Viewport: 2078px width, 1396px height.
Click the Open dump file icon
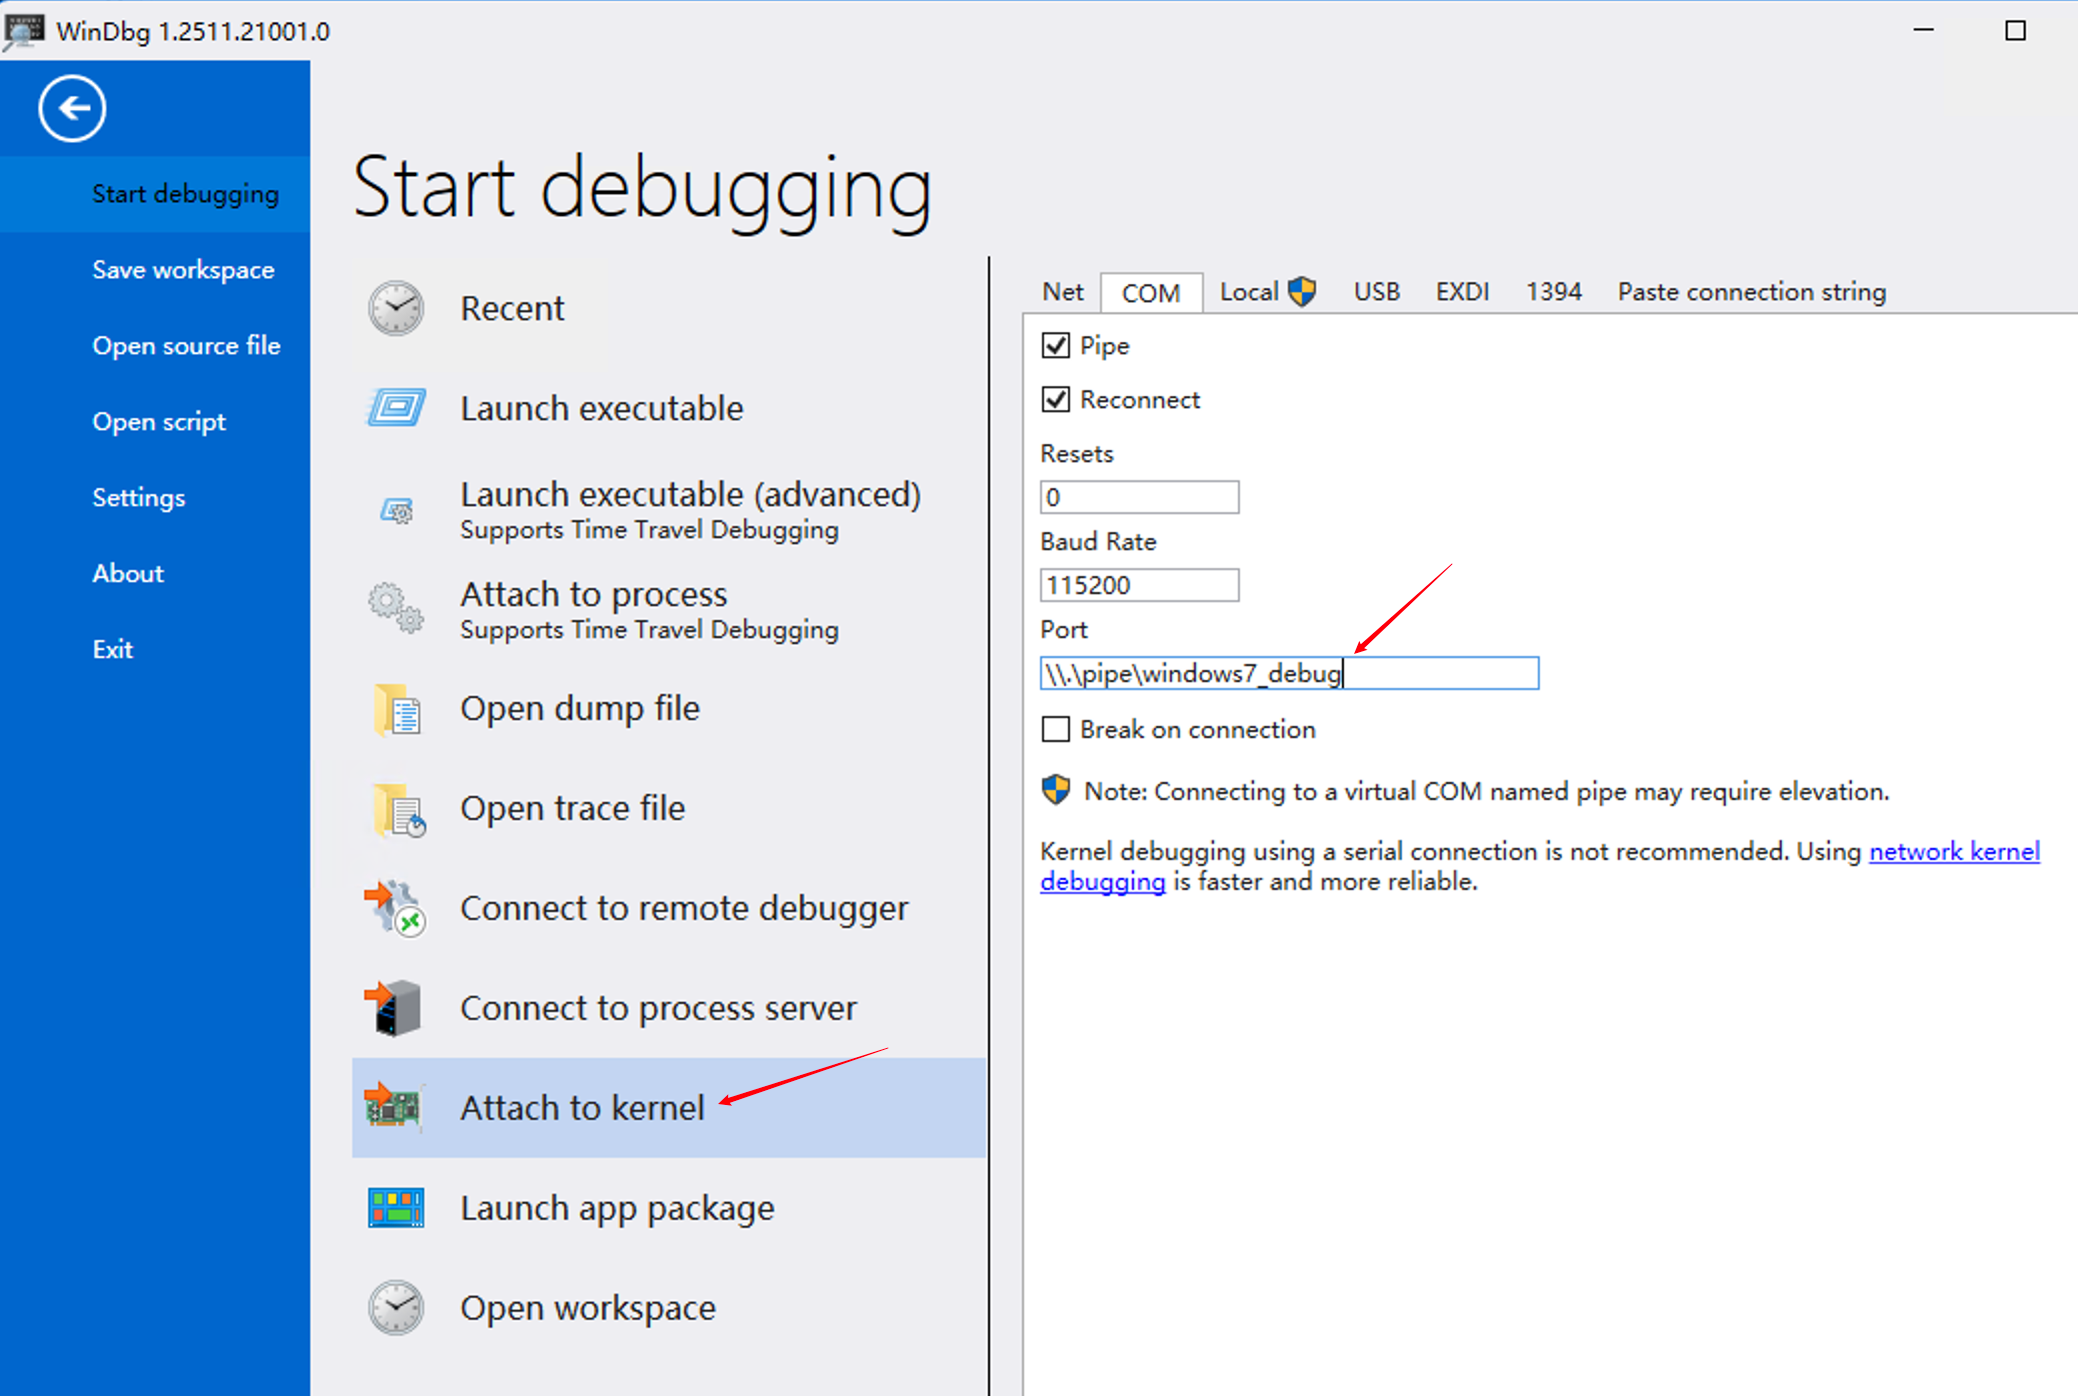pyautogui.click(x=398, y=709)
